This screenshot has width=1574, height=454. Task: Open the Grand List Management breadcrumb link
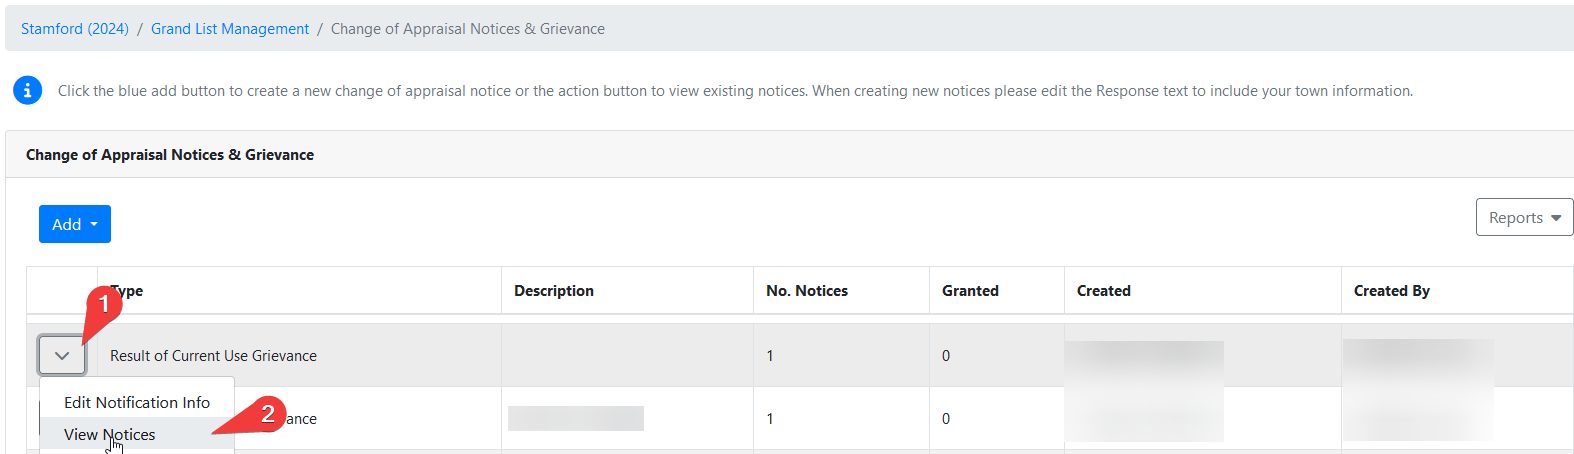tap(230, 29)
